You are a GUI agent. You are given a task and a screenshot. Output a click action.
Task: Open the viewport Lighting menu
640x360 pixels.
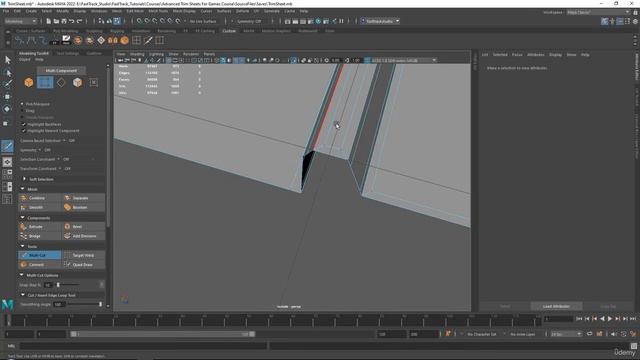tap(156, 54)
